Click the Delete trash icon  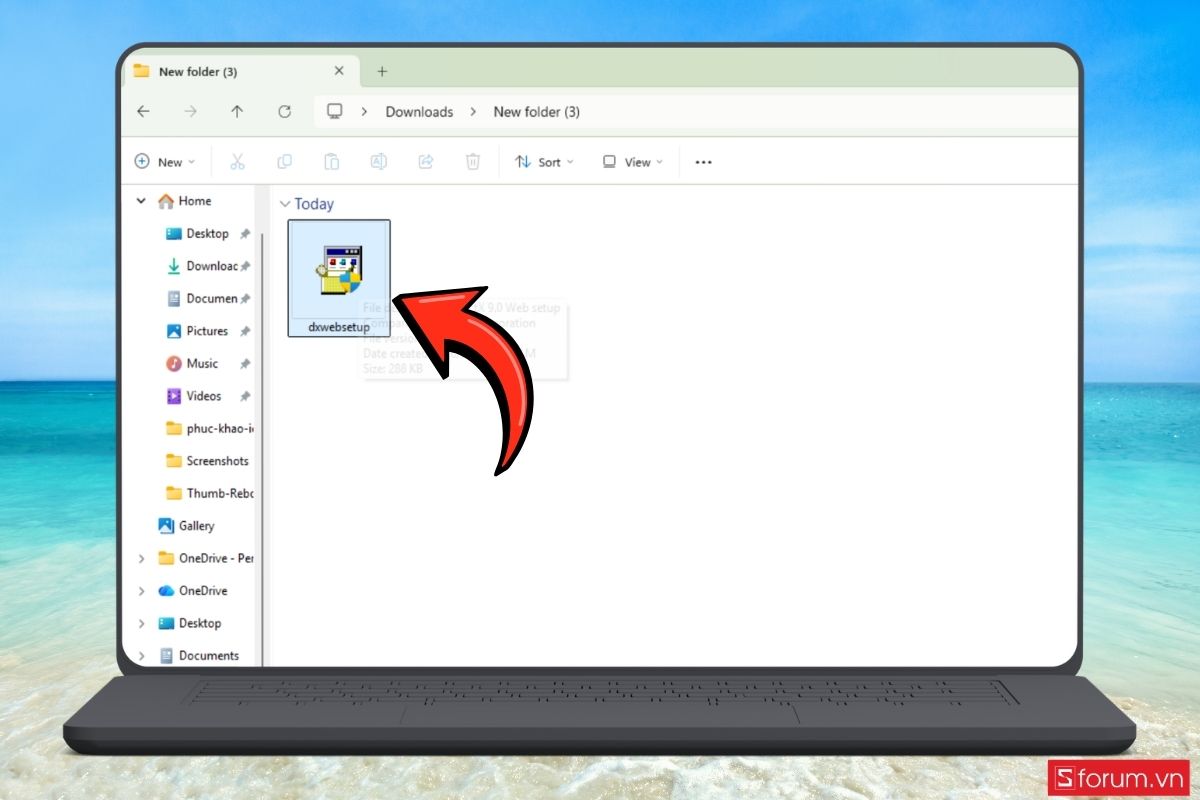[473, 162]
